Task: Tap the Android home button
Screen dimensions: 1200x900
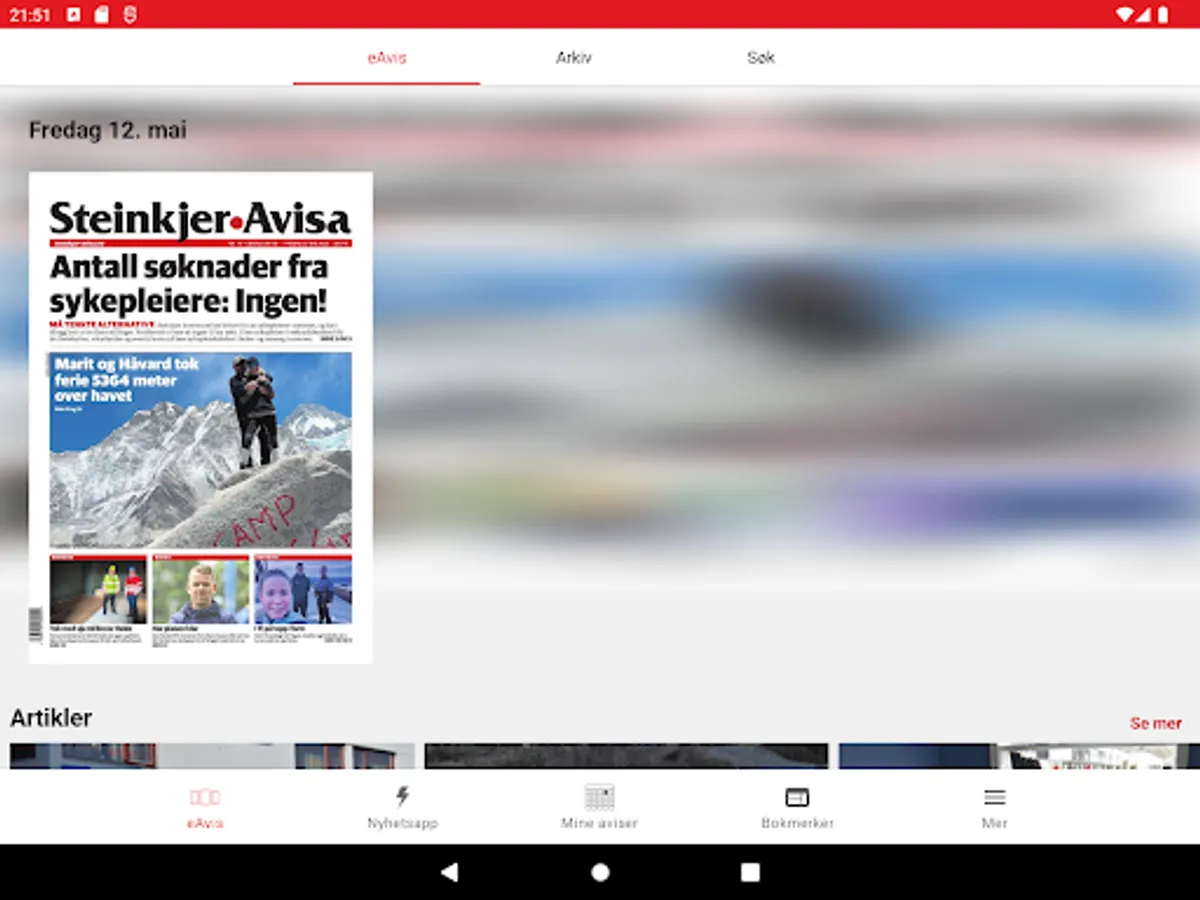Action: (600, 872)
